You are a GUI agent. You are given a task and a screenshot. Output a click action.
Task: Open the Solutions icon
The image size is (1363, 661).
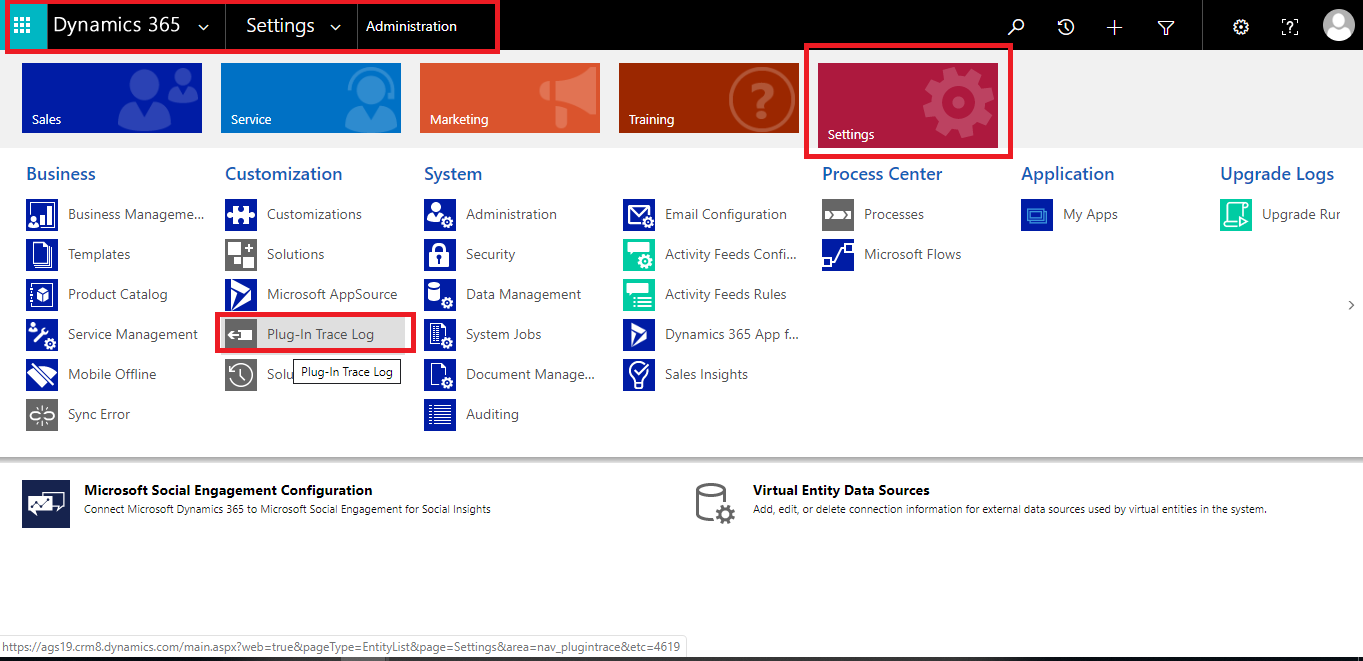pos(241,254)
